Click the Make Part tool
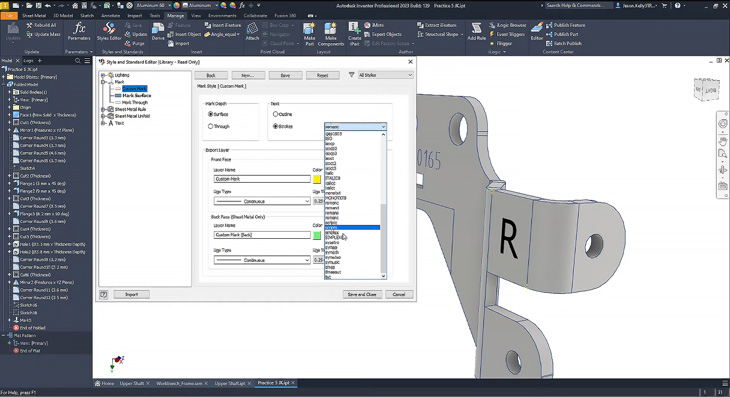This screenshot has width=730, height=397. click(309, 34)
